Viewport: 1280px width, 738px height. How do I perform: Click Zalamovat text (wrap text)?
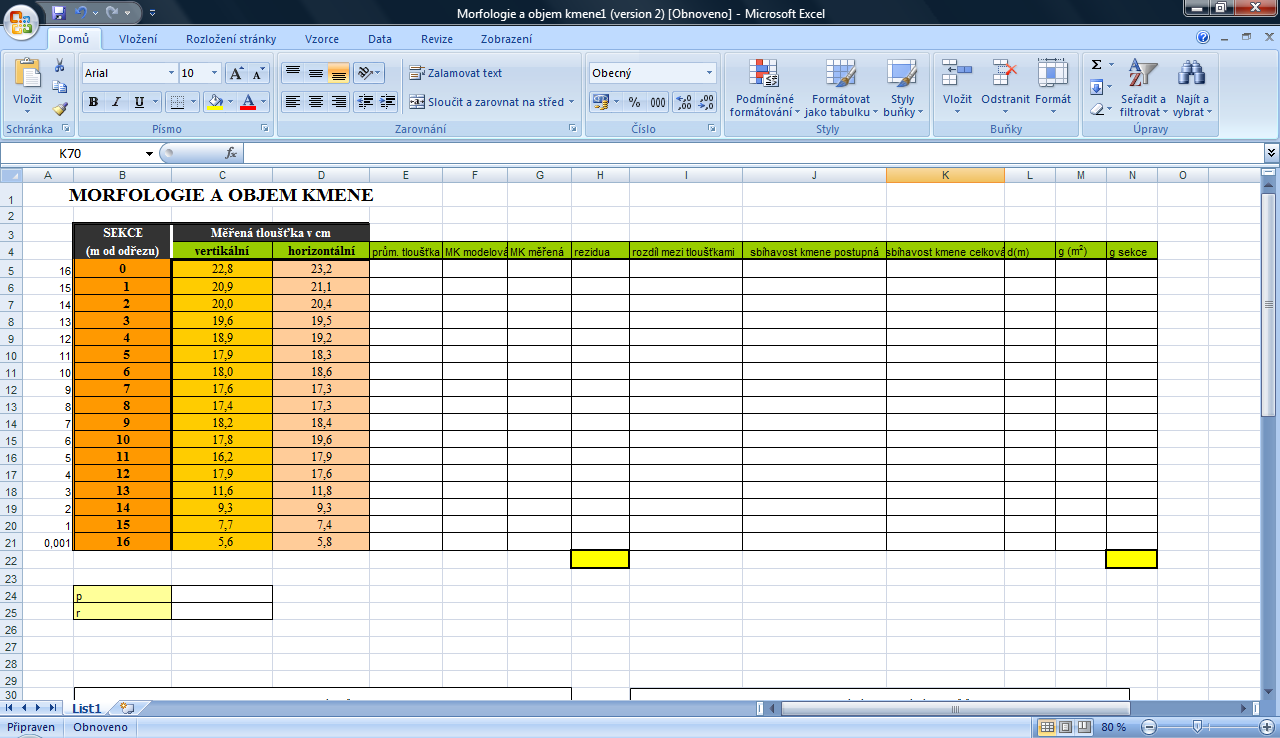click(x=456, y=73)
